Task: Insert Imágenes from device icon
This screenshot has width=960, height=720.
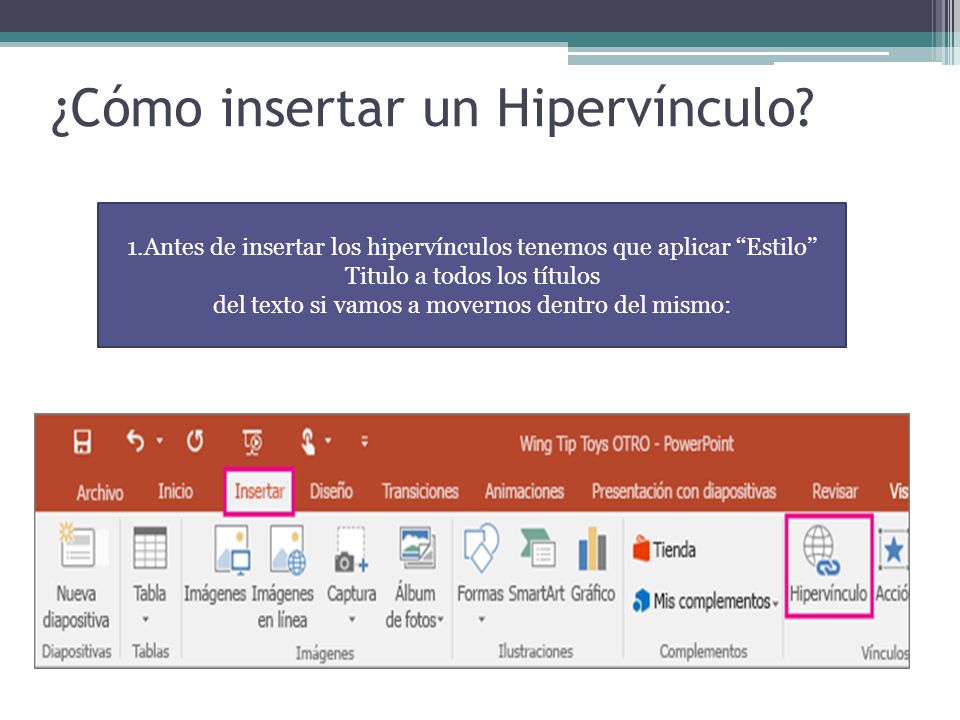Action: (x=232, y=549)
